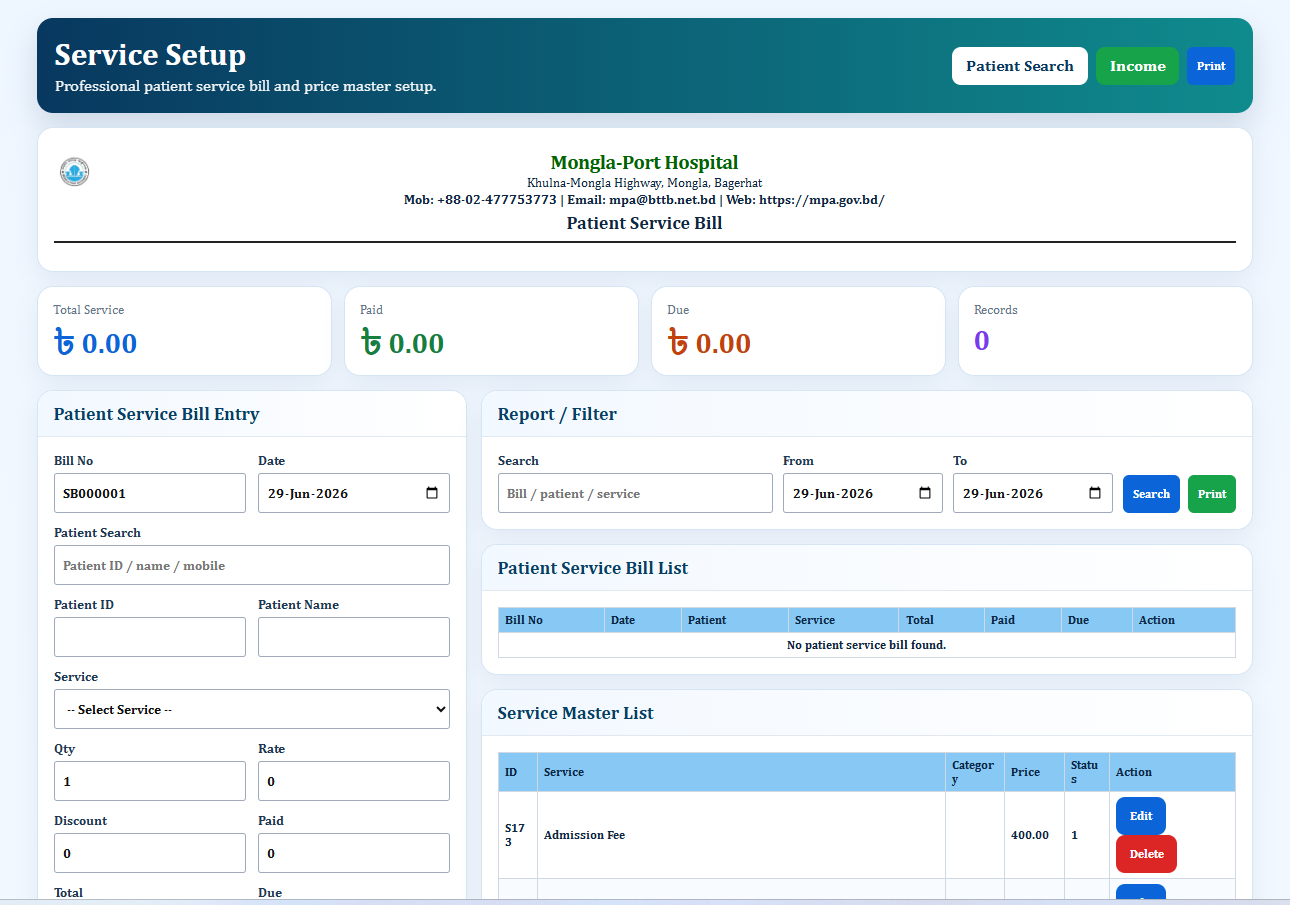1290x905 pixels.
Task: Click the Total Service amount card
Action: 184,331
